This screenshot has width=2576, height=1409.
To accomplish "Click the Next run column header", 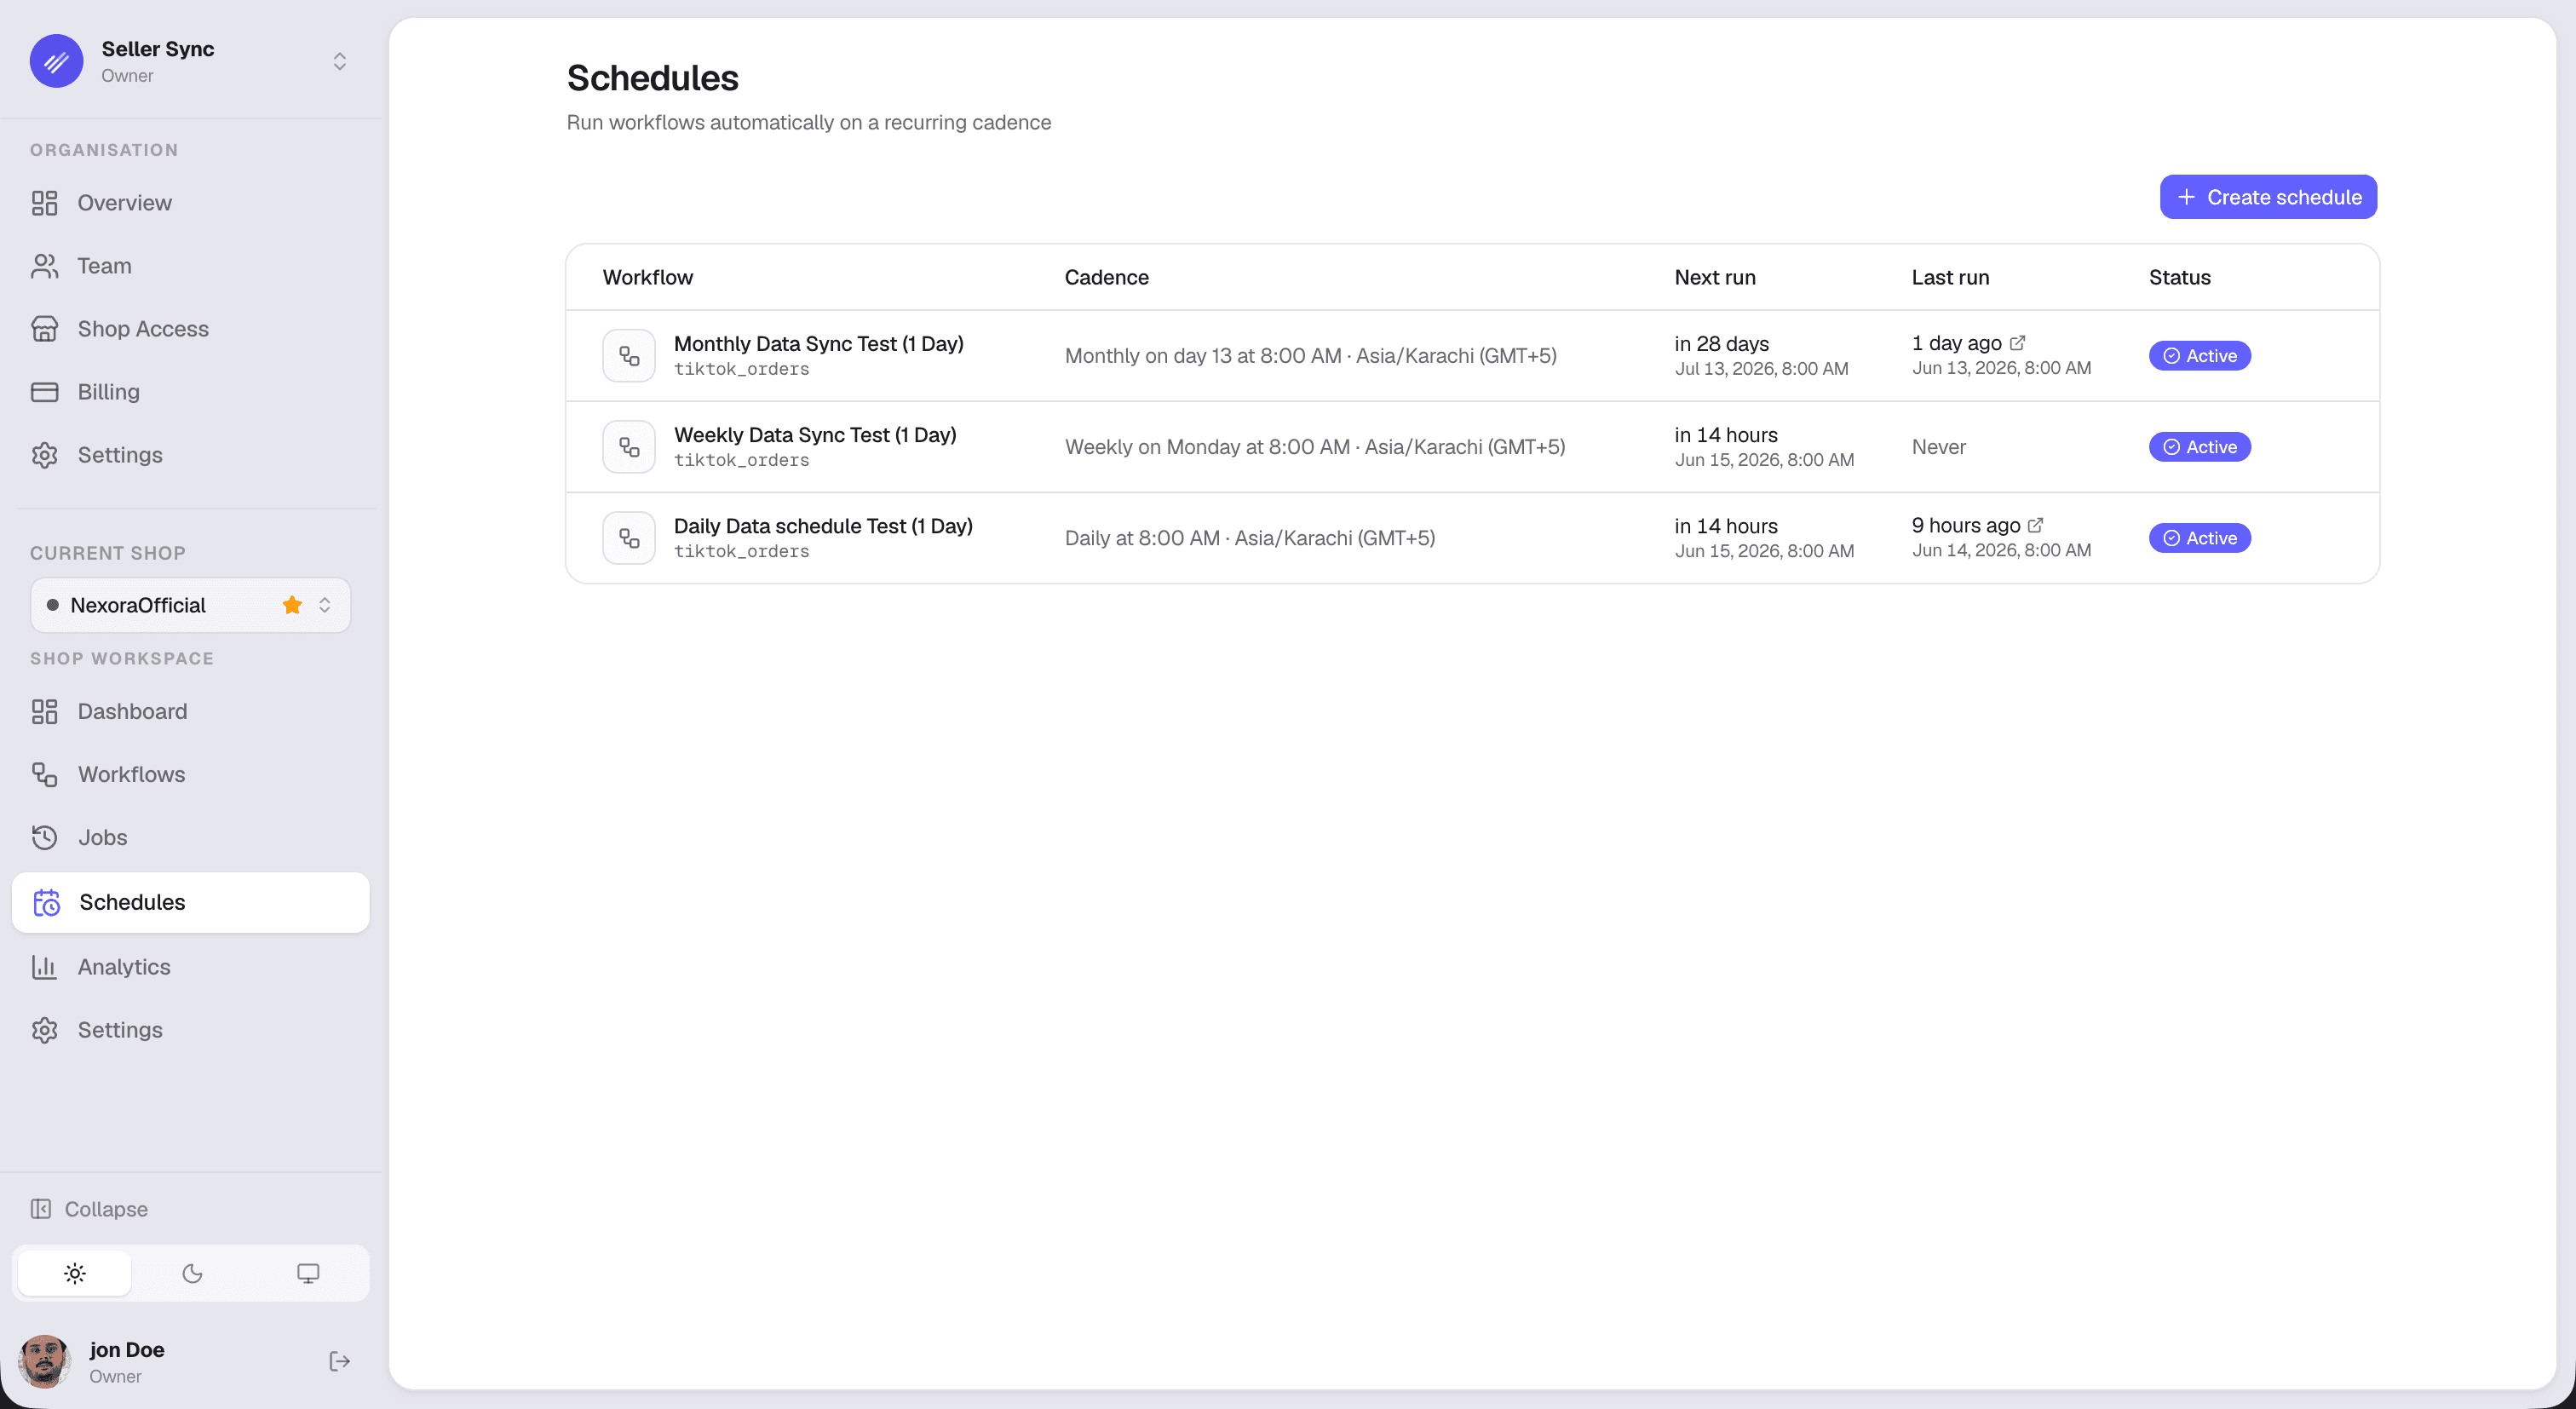I will click(x=1715, y=277).
